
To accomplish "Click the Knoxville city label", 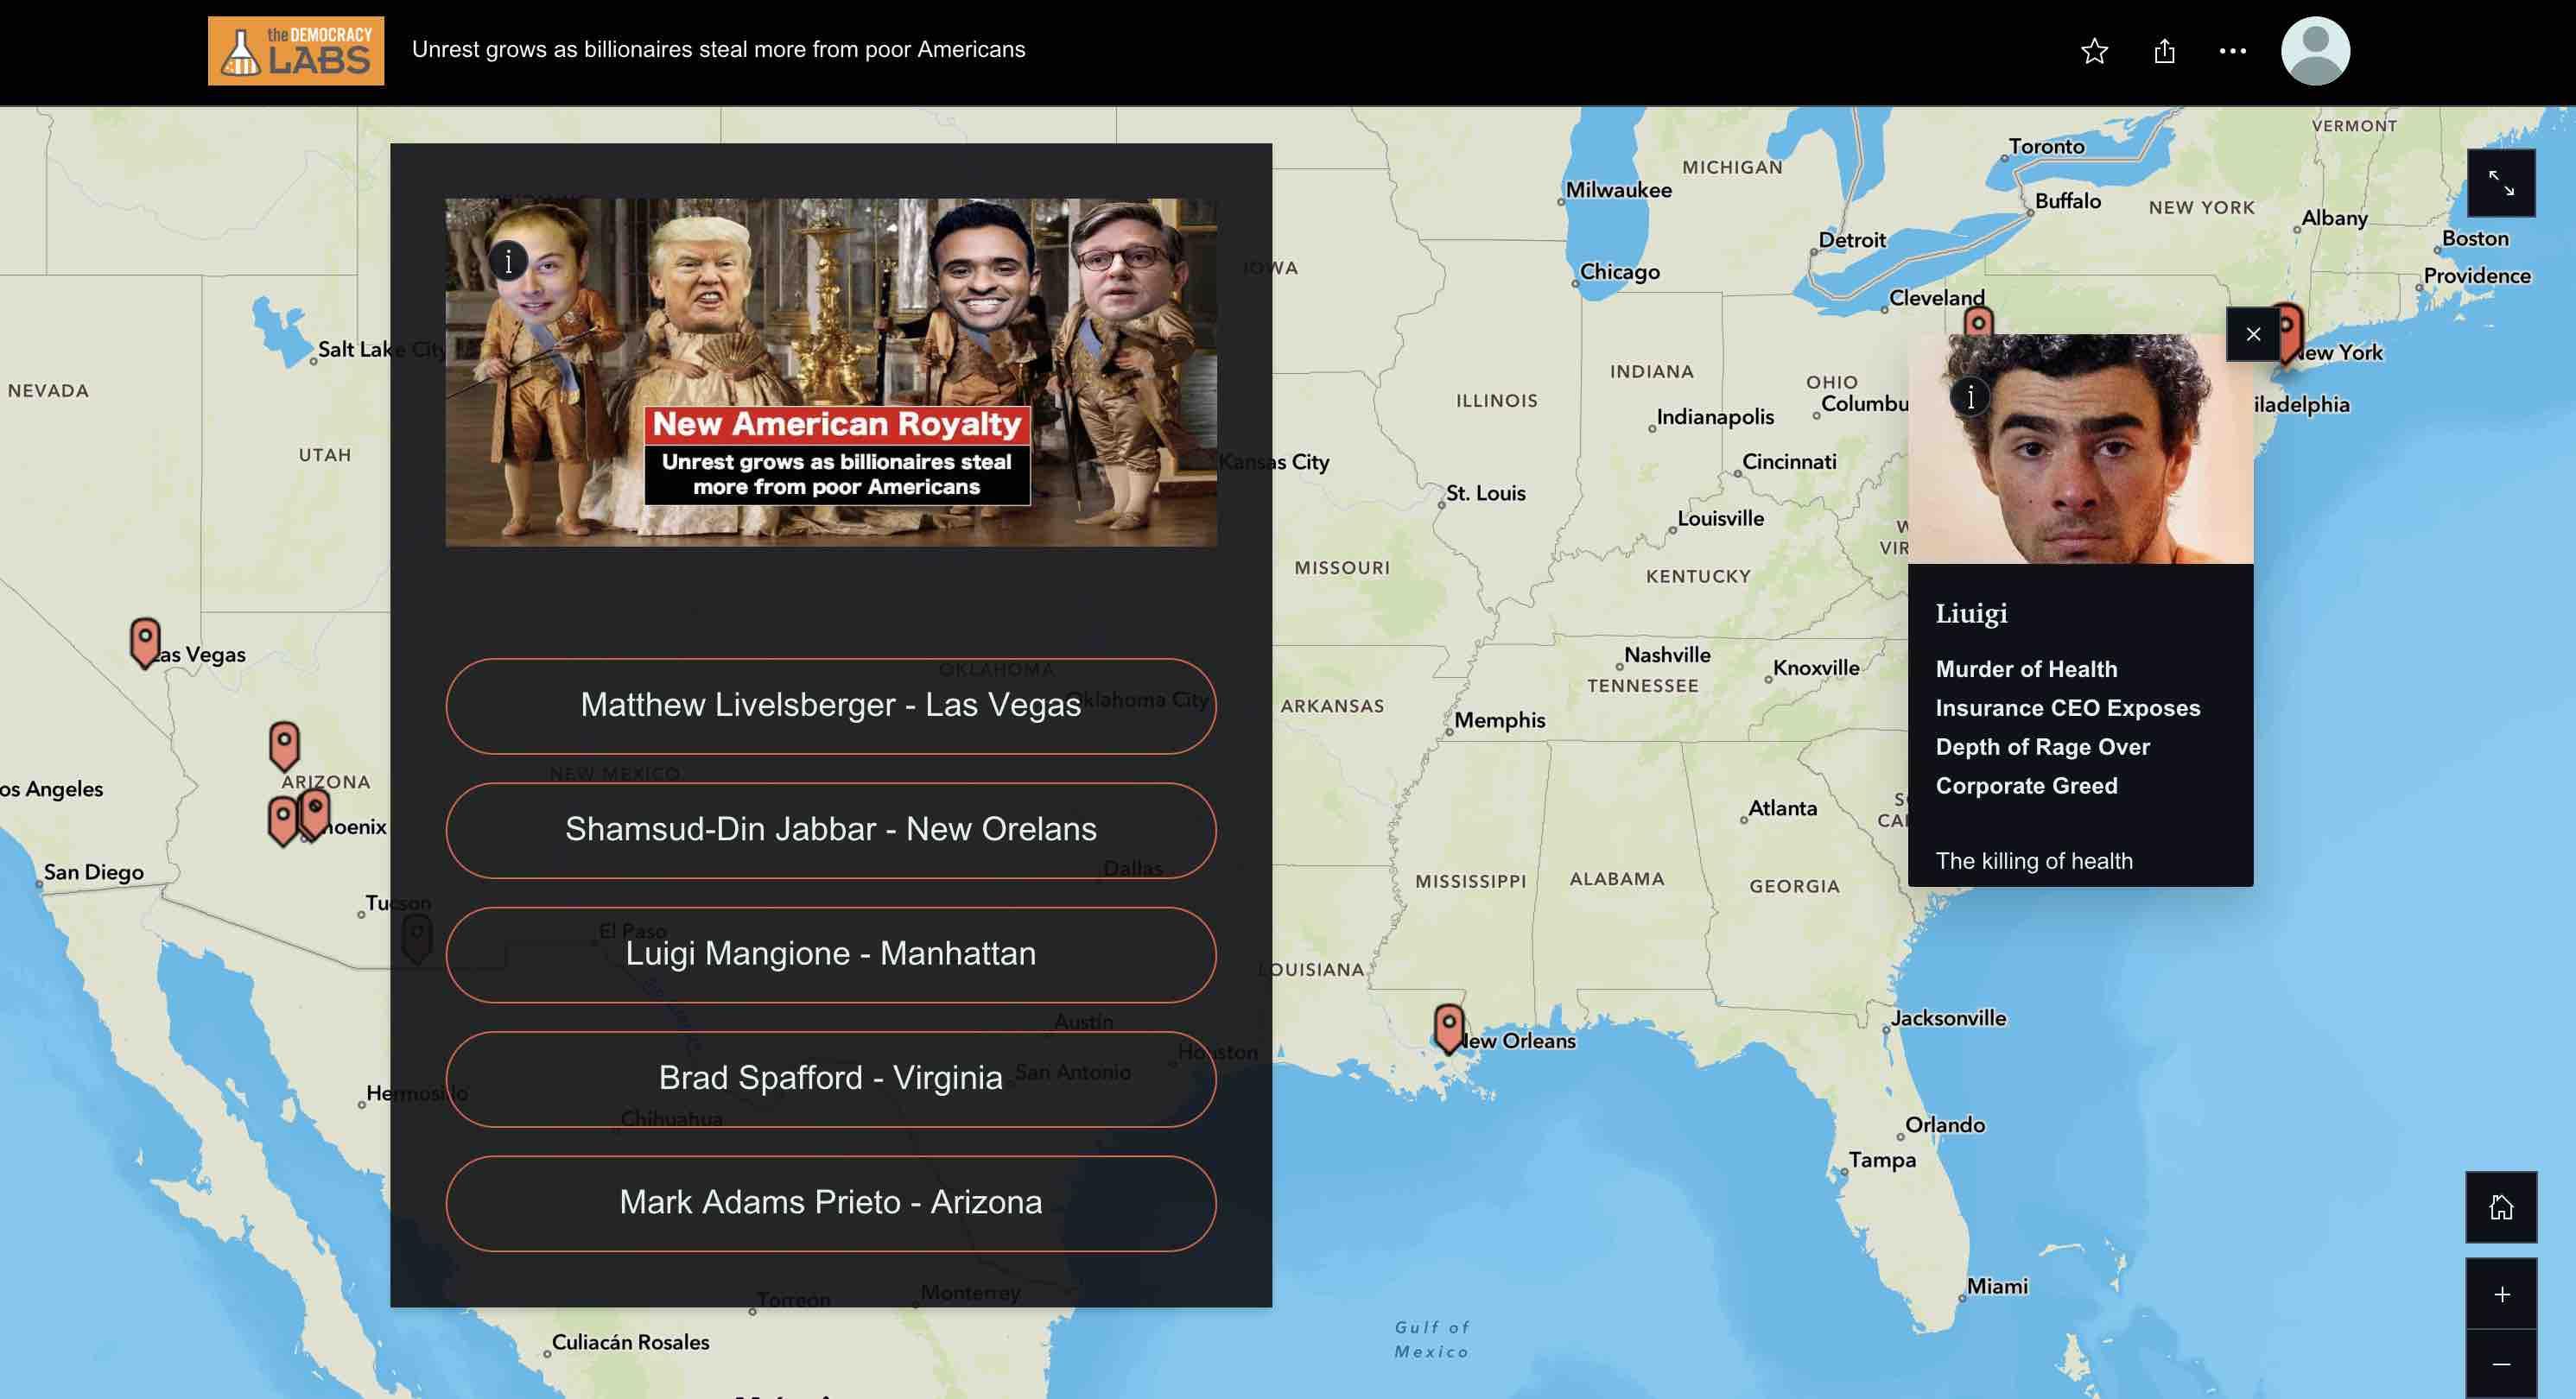I will [1815, 668].
